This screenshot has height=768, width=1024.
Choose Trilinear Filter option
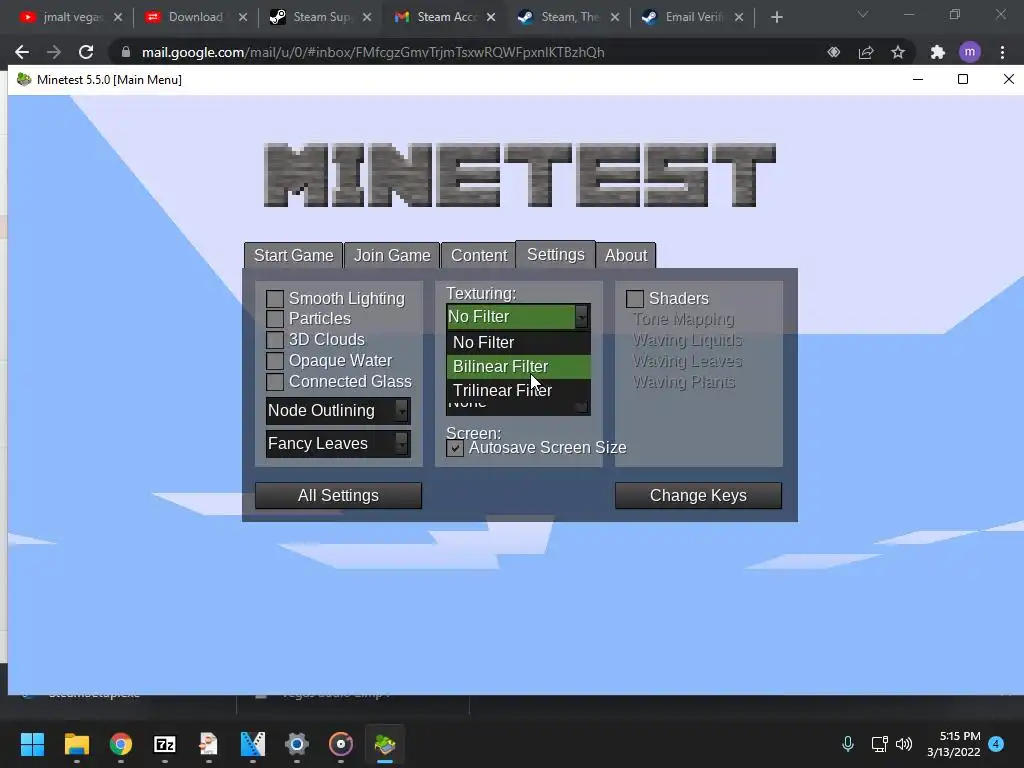518,391
